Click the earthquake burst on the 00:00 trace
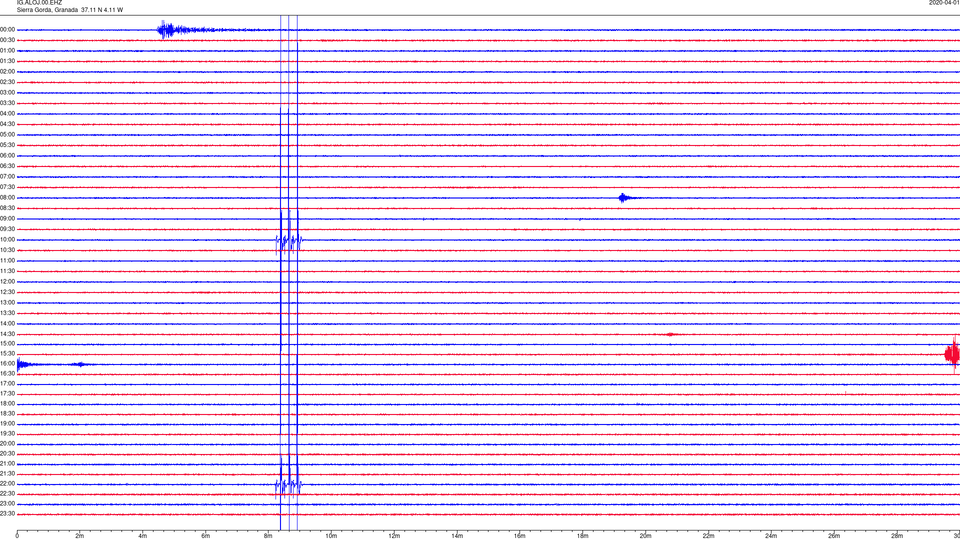960x540 pixels. 174,29
